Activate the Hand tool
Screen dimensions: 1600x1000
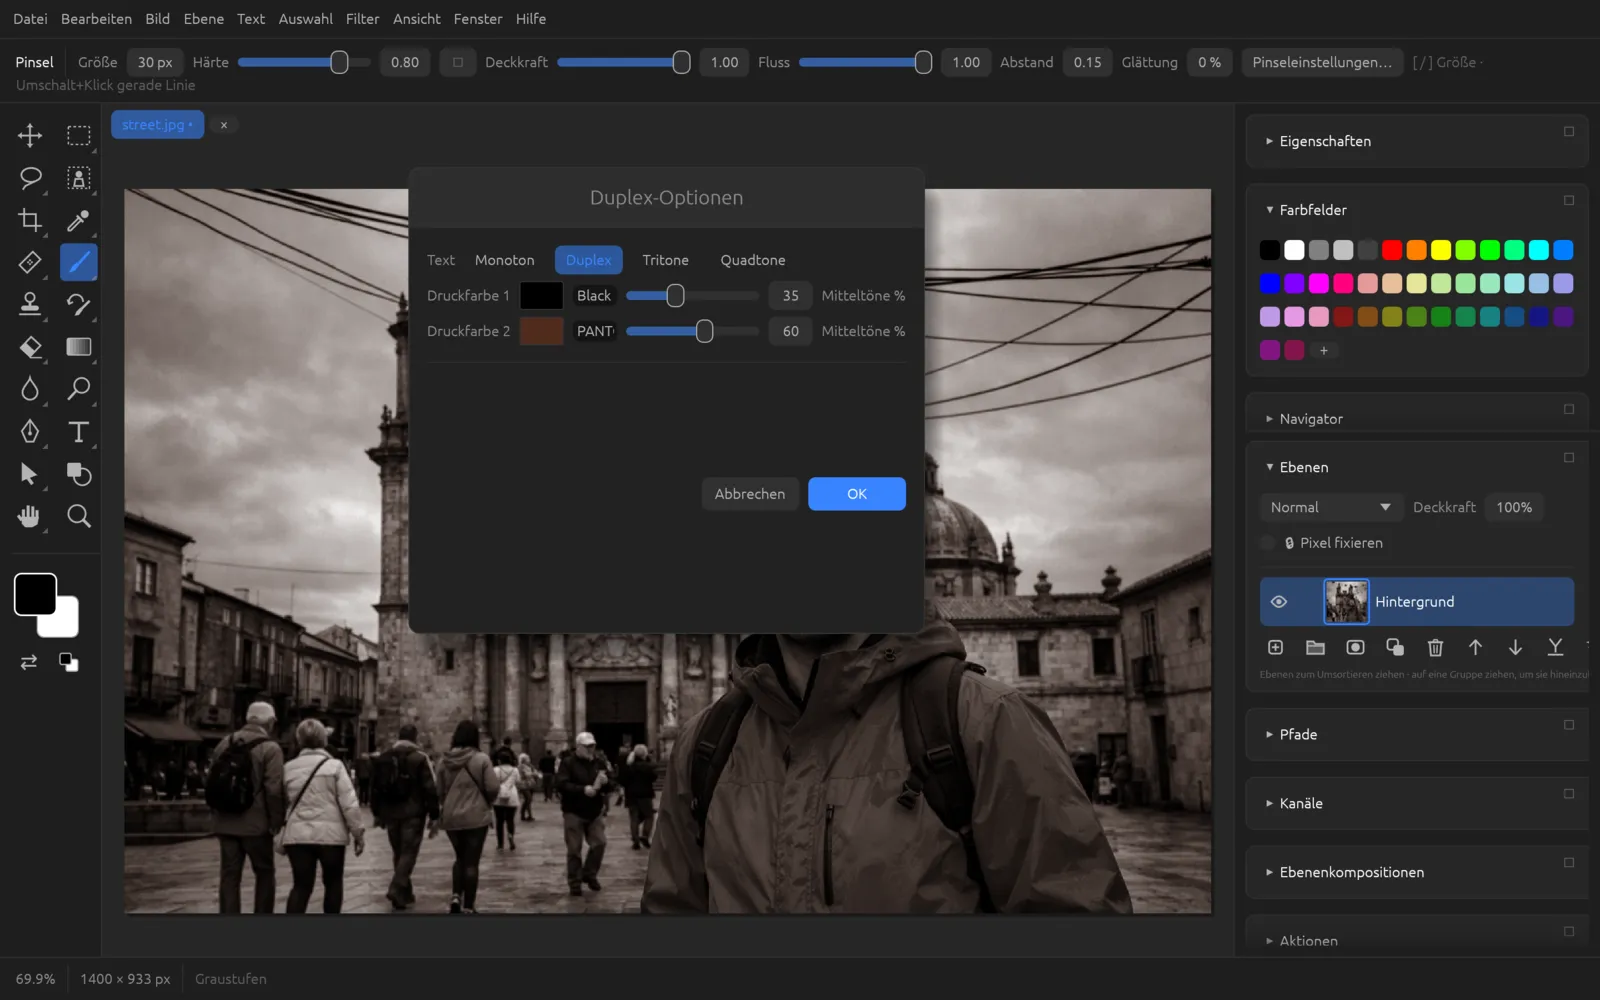click(30, 516)
